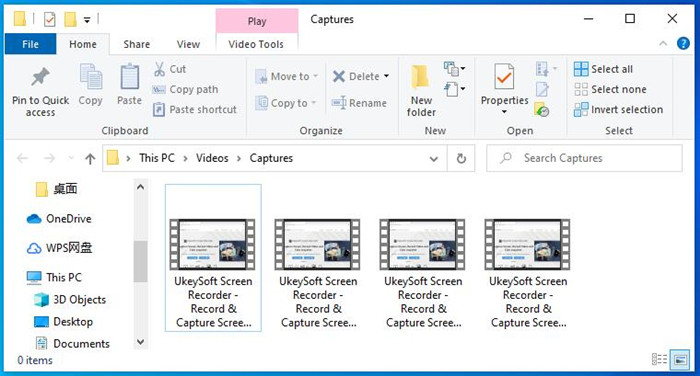Screen dimensions: 700x376
Task: Expand address bar history dropdown
Action: click(x=433, y=159)
